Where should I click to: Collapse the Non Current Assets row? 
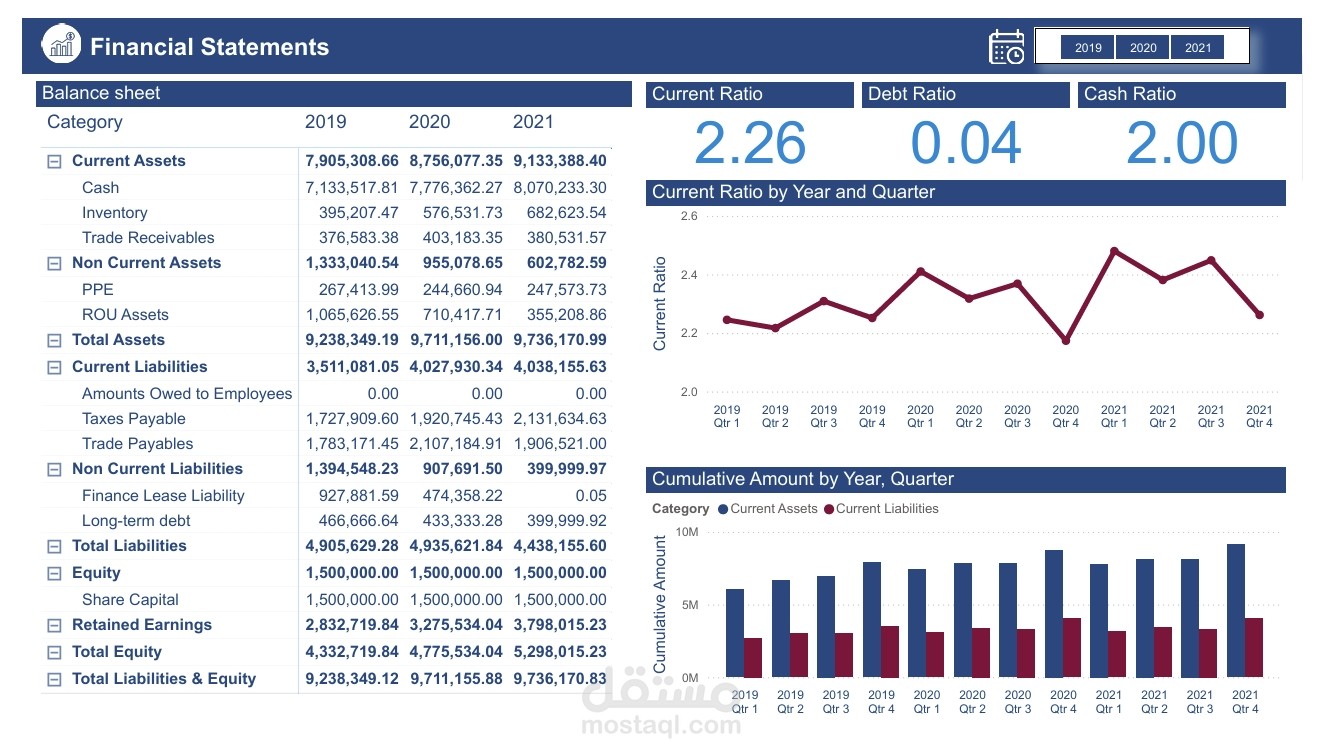pyautogui.click(x=55, y=264)
